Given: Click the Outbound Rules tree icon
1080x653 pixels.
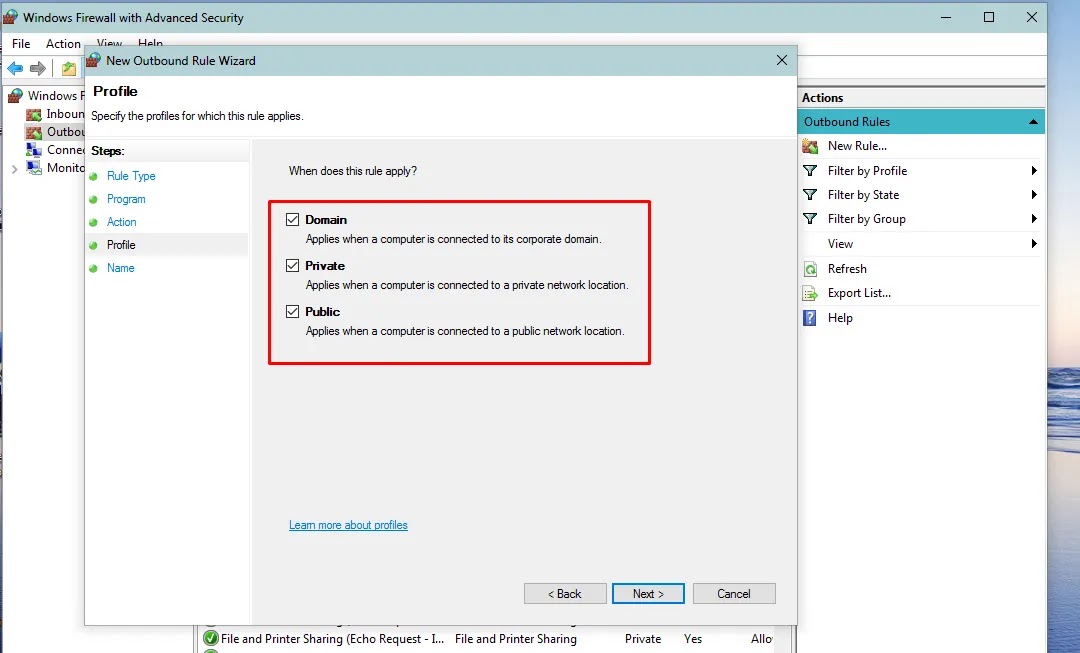Looking at the screenshot, I should (x=34, y=132).
